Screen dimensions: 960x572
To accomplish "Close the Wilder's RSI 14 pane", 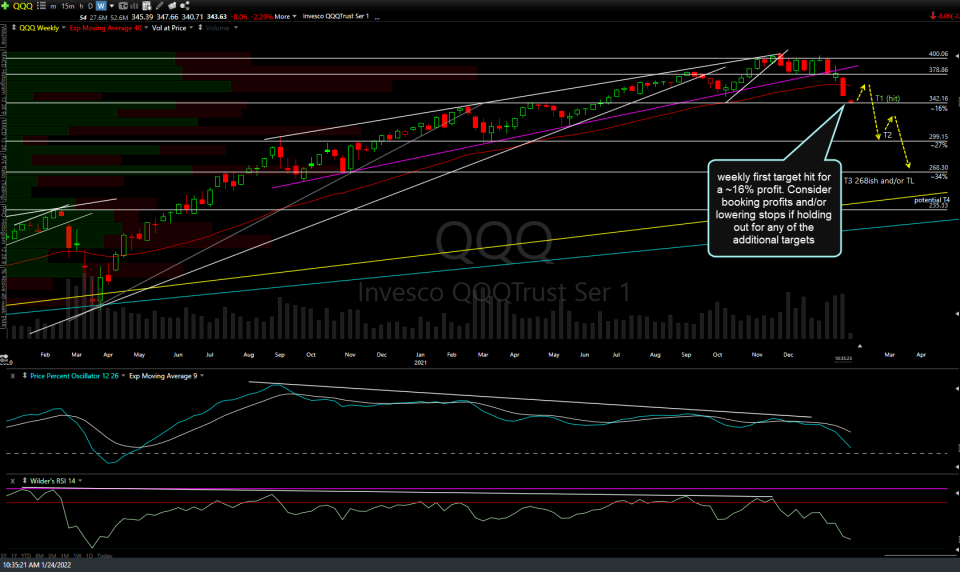I will (x=12, y=481).
